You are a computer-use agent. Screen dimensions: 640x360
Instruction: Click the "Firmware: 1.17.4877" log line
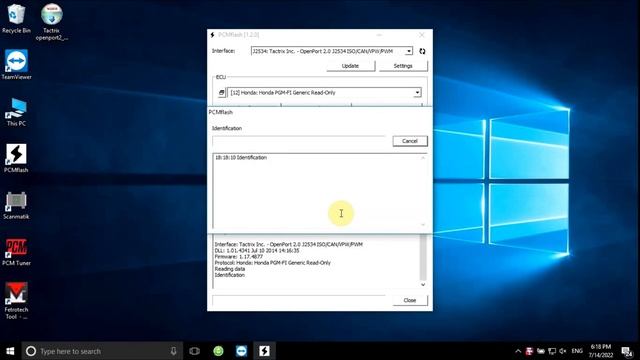pyautogui.click(x=239, y=257)
